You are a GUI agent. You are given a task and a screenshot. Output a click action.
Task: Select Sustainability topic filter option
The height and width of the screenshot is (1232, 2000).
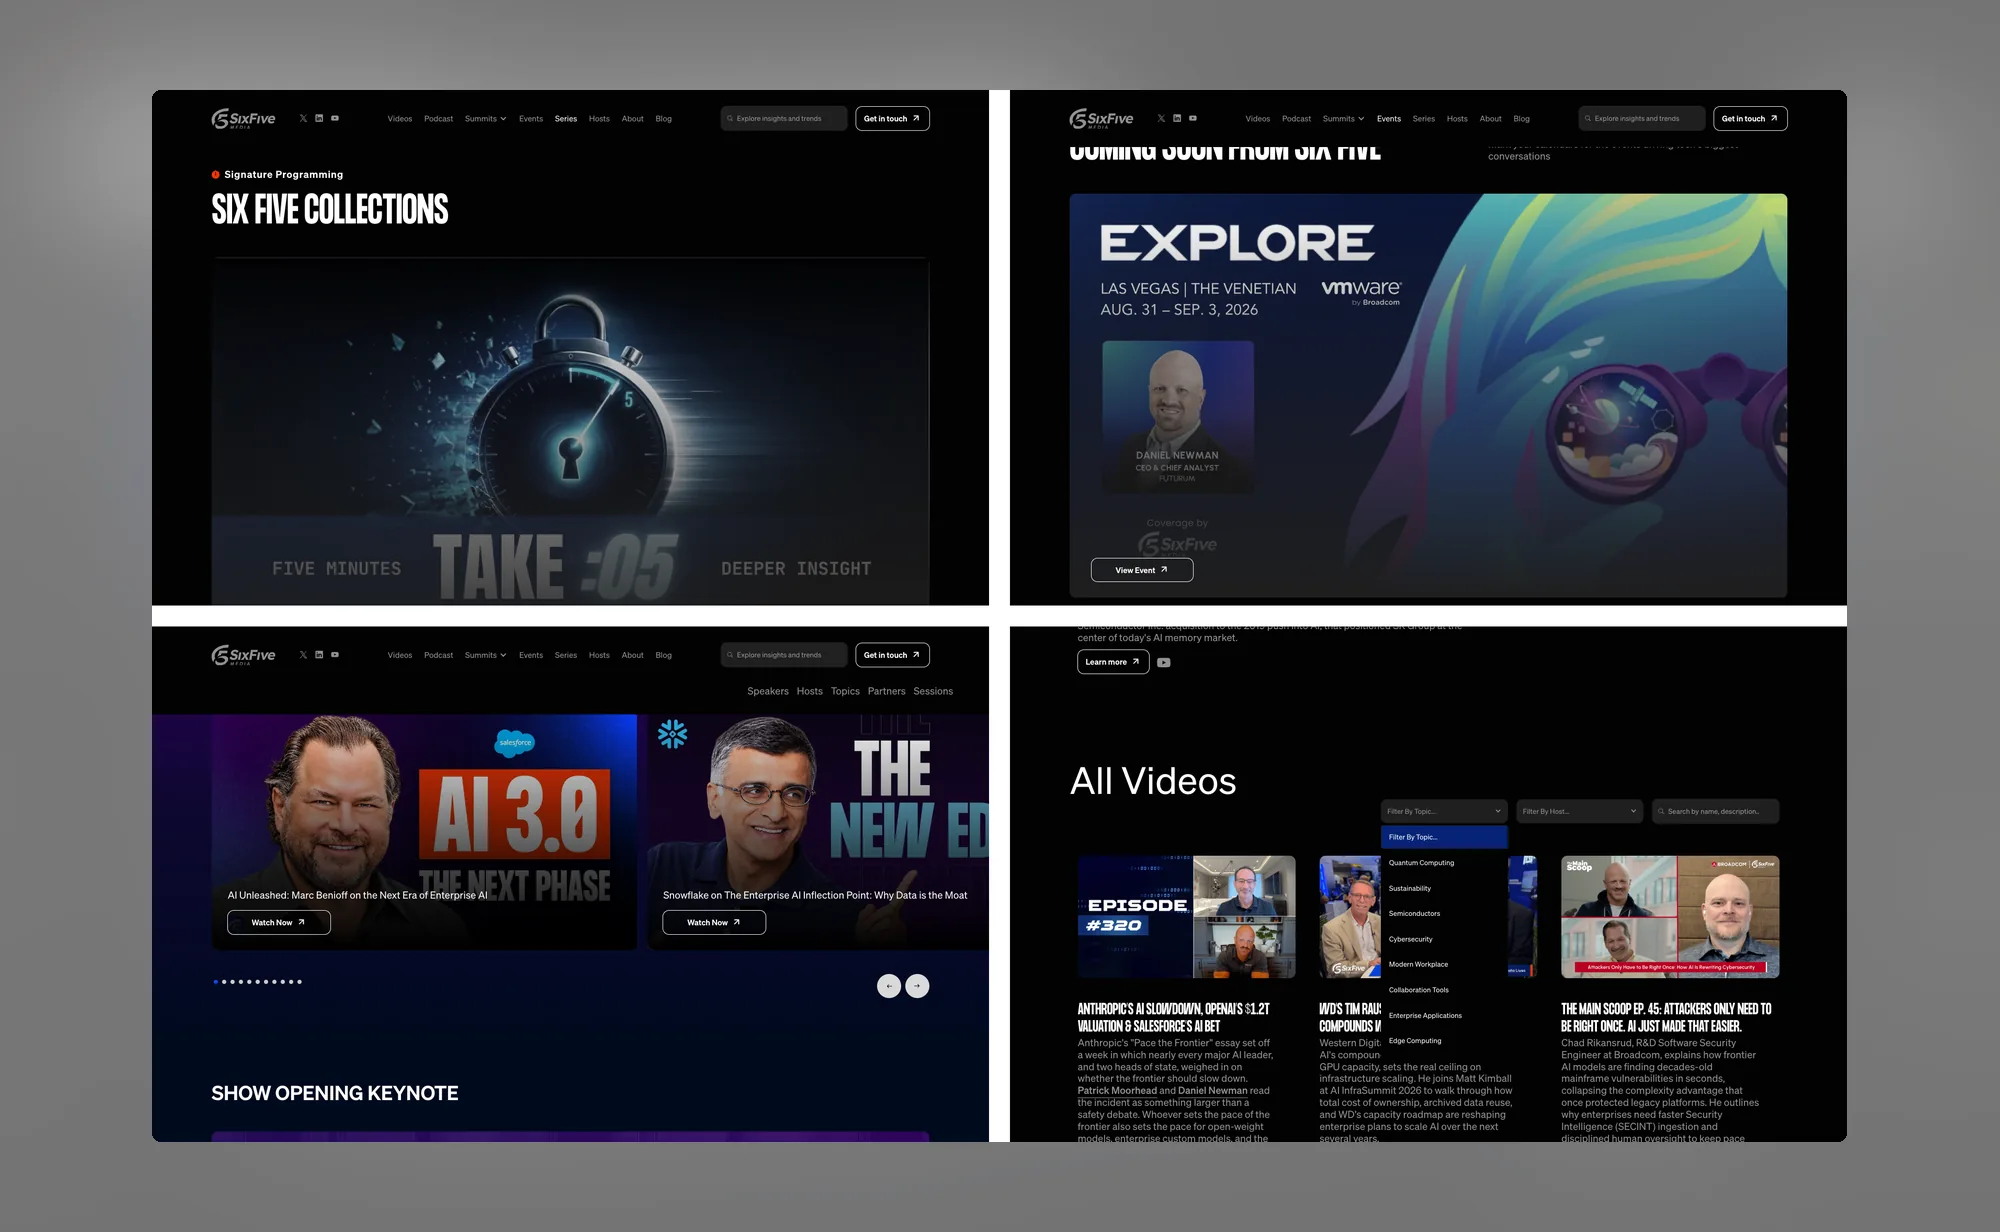coord(1444,888)
